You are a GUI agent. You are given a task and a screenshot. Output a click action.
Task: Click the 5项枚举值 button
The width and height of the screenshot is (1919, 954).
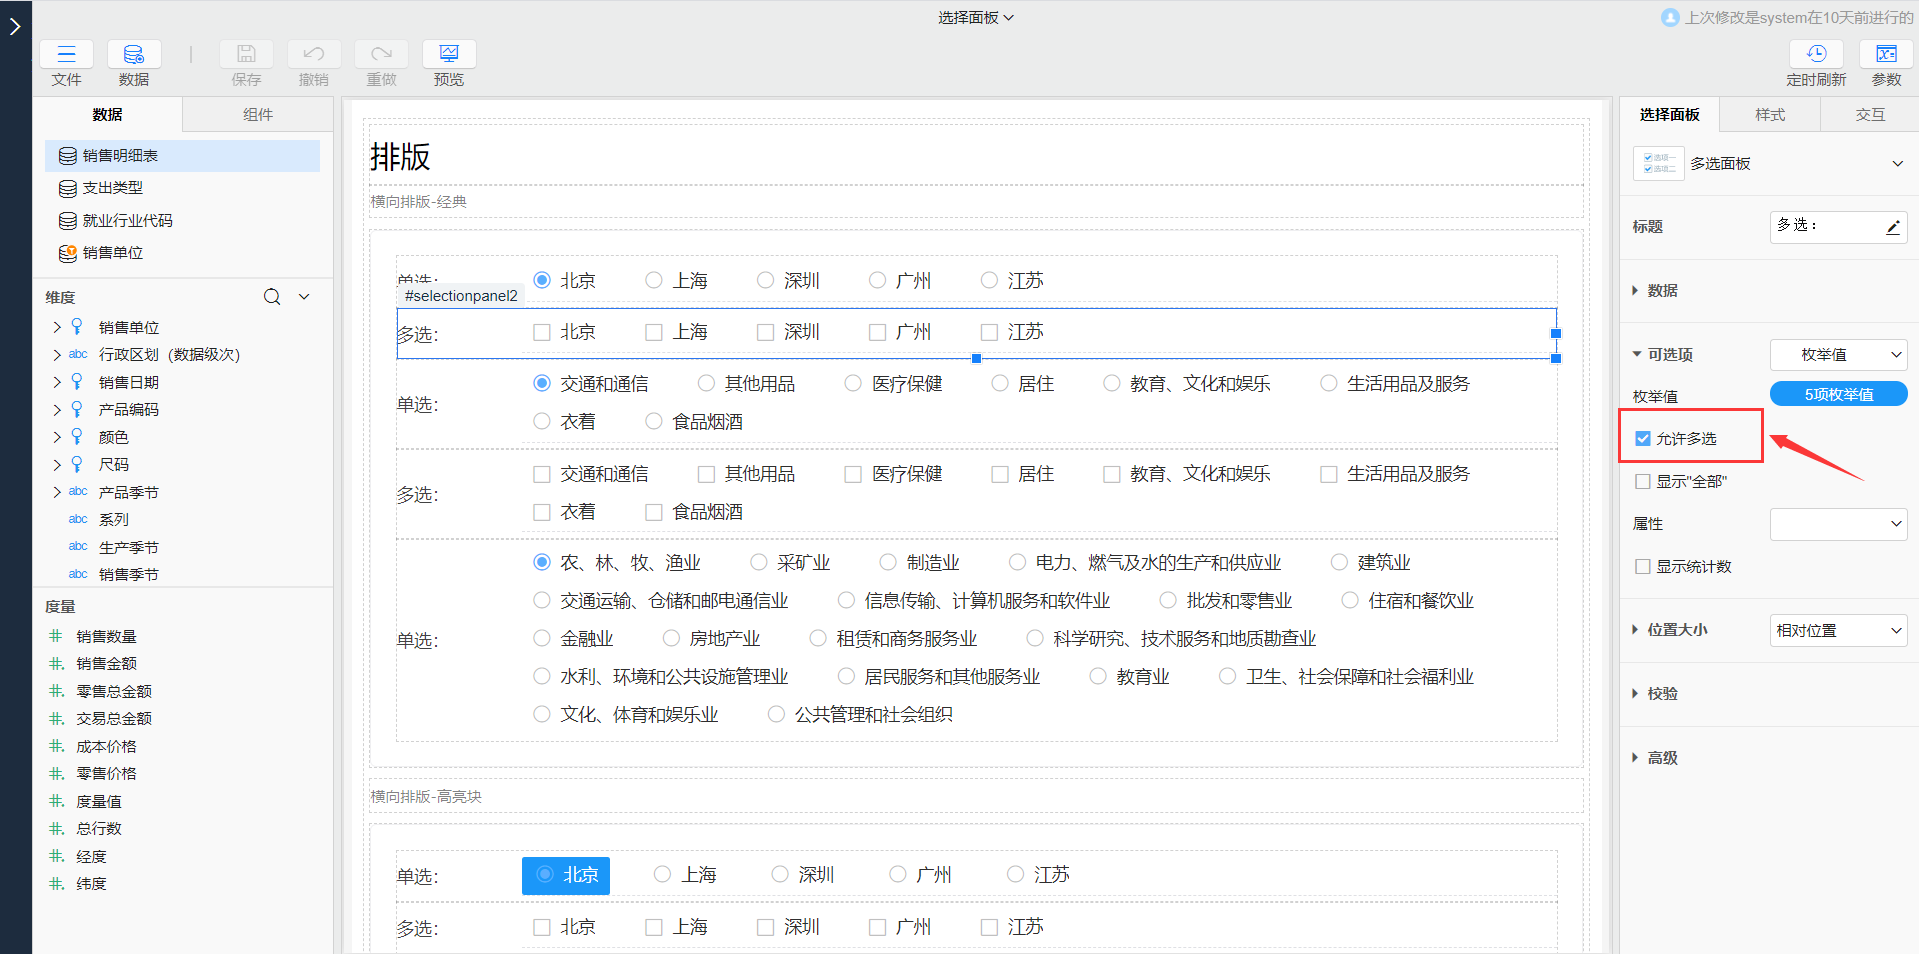click(x=1838, y=395)
